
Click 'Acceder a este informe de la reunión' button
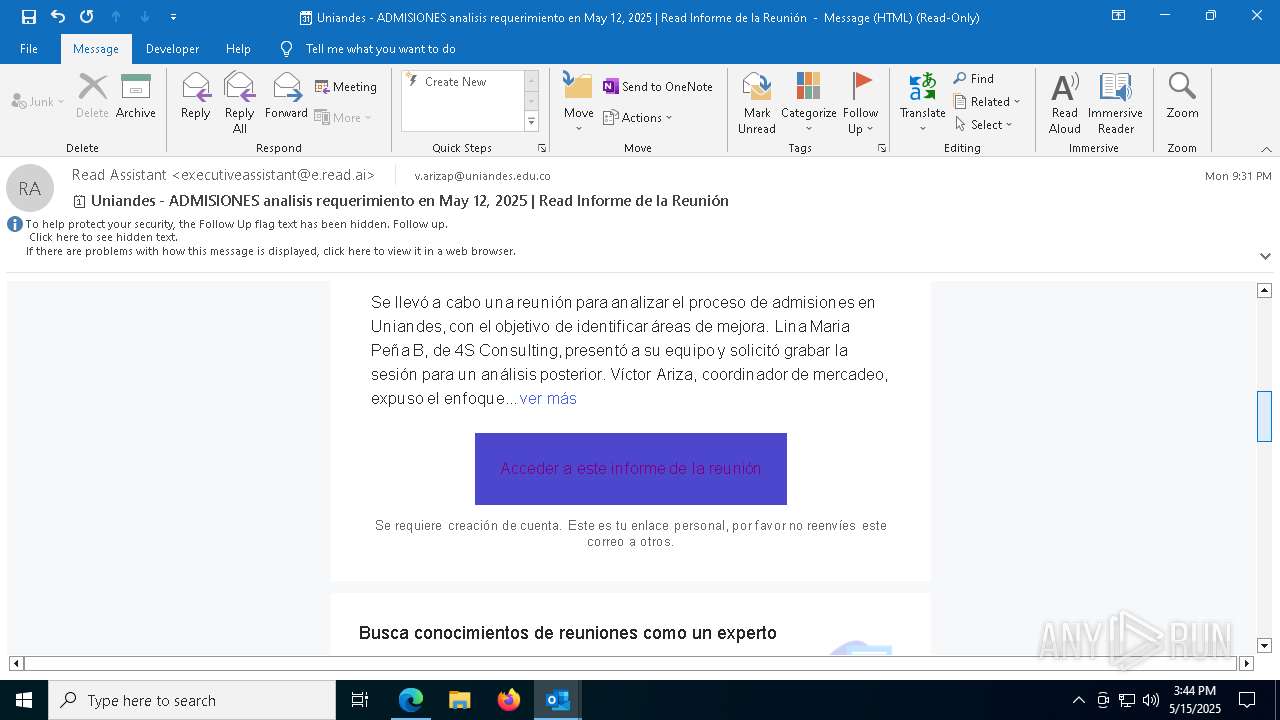631,469
